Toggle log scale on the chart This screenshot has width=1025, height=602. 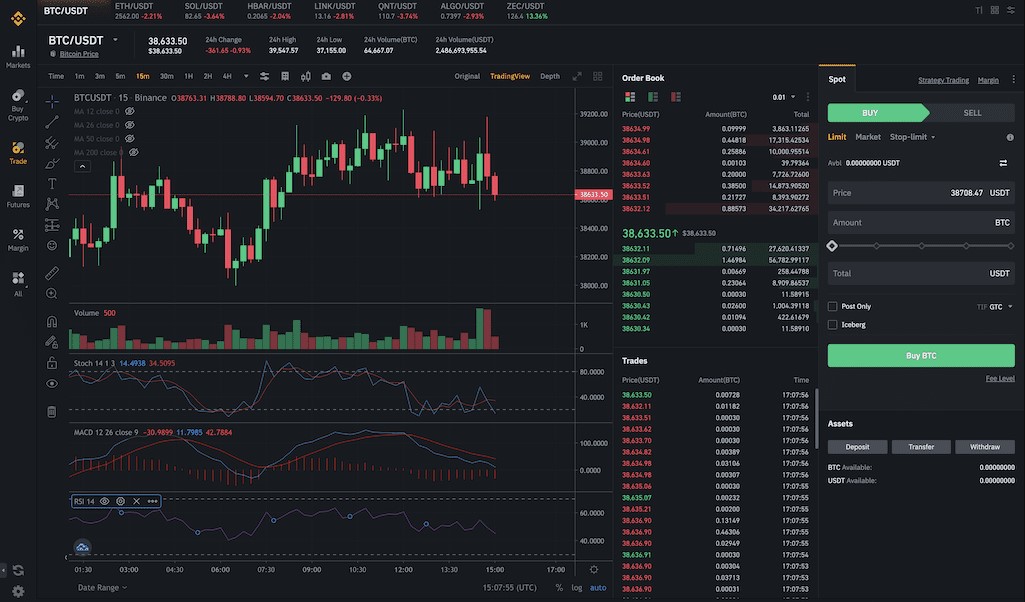pos(577,588)
